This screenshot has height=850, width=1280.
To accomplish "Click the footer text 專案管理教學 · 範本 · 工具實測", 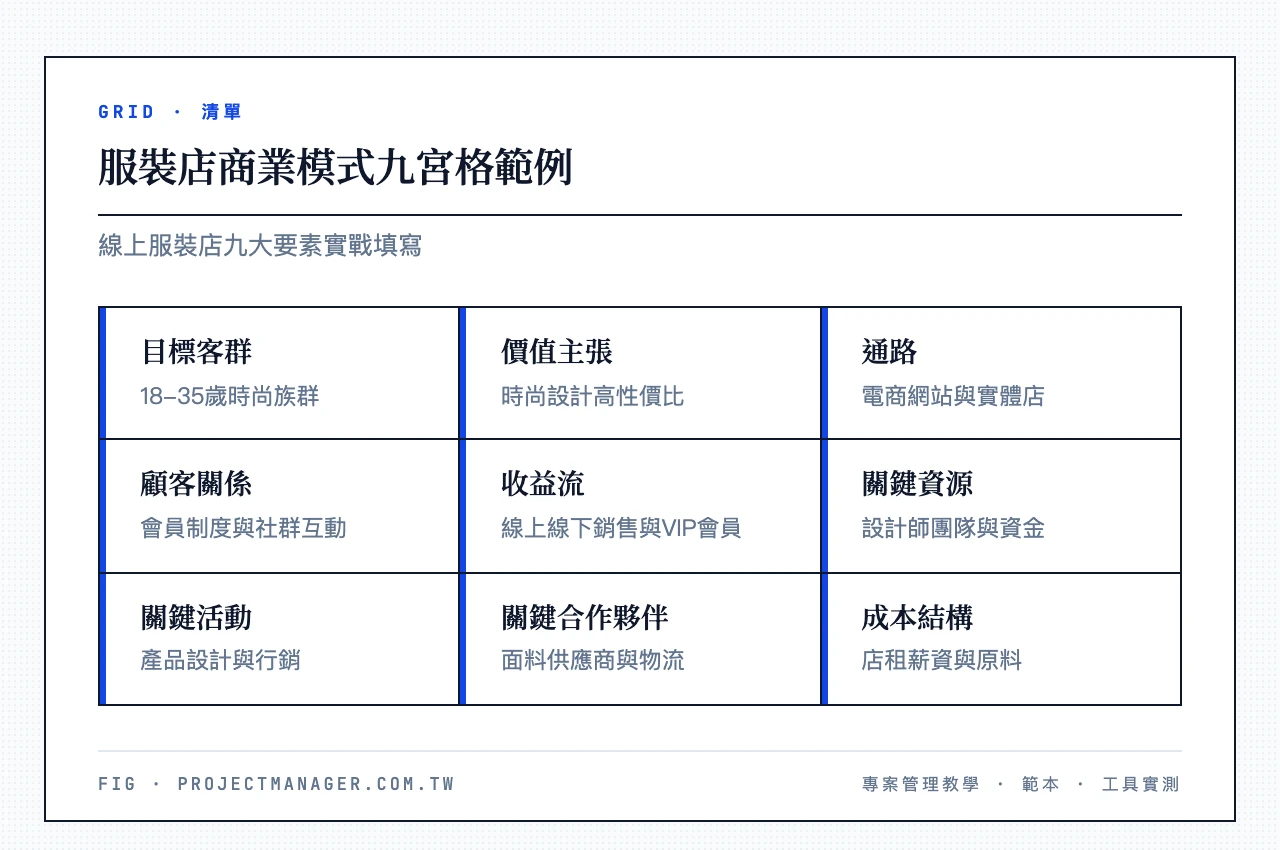I will tap(1021, 784).
